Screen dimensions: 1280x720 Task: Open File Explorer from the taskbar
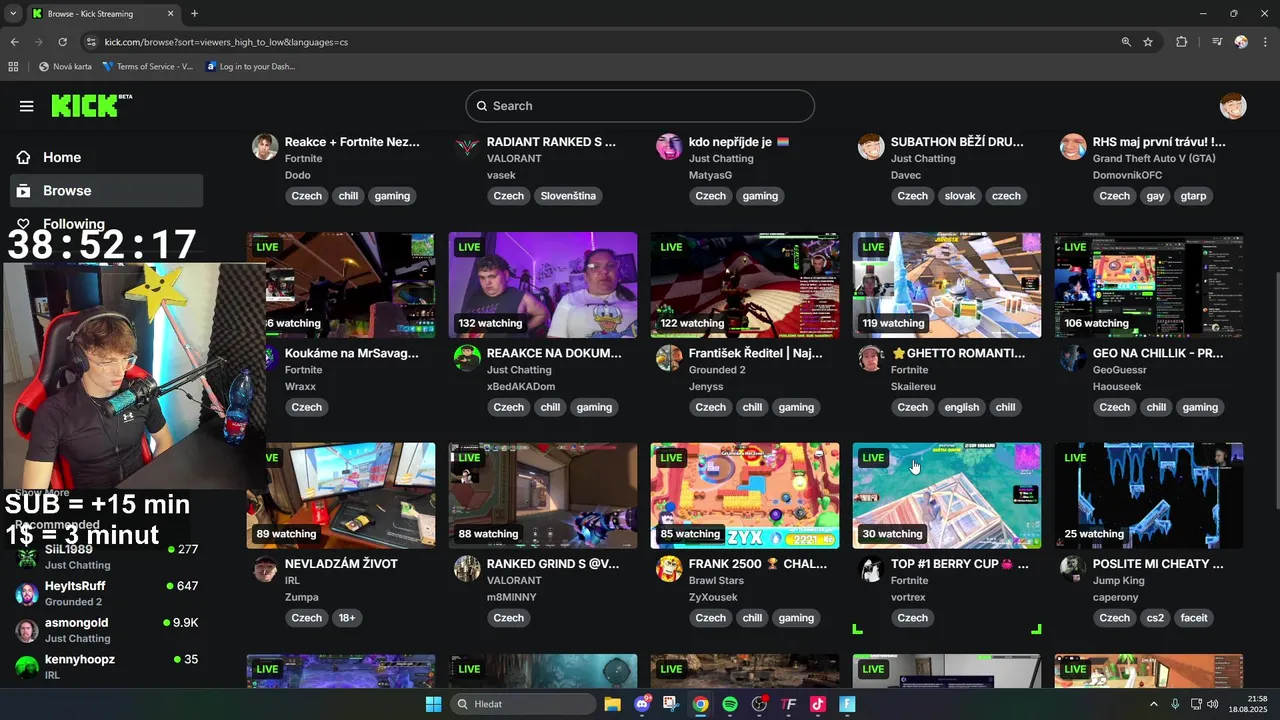(x=612, y=704)
